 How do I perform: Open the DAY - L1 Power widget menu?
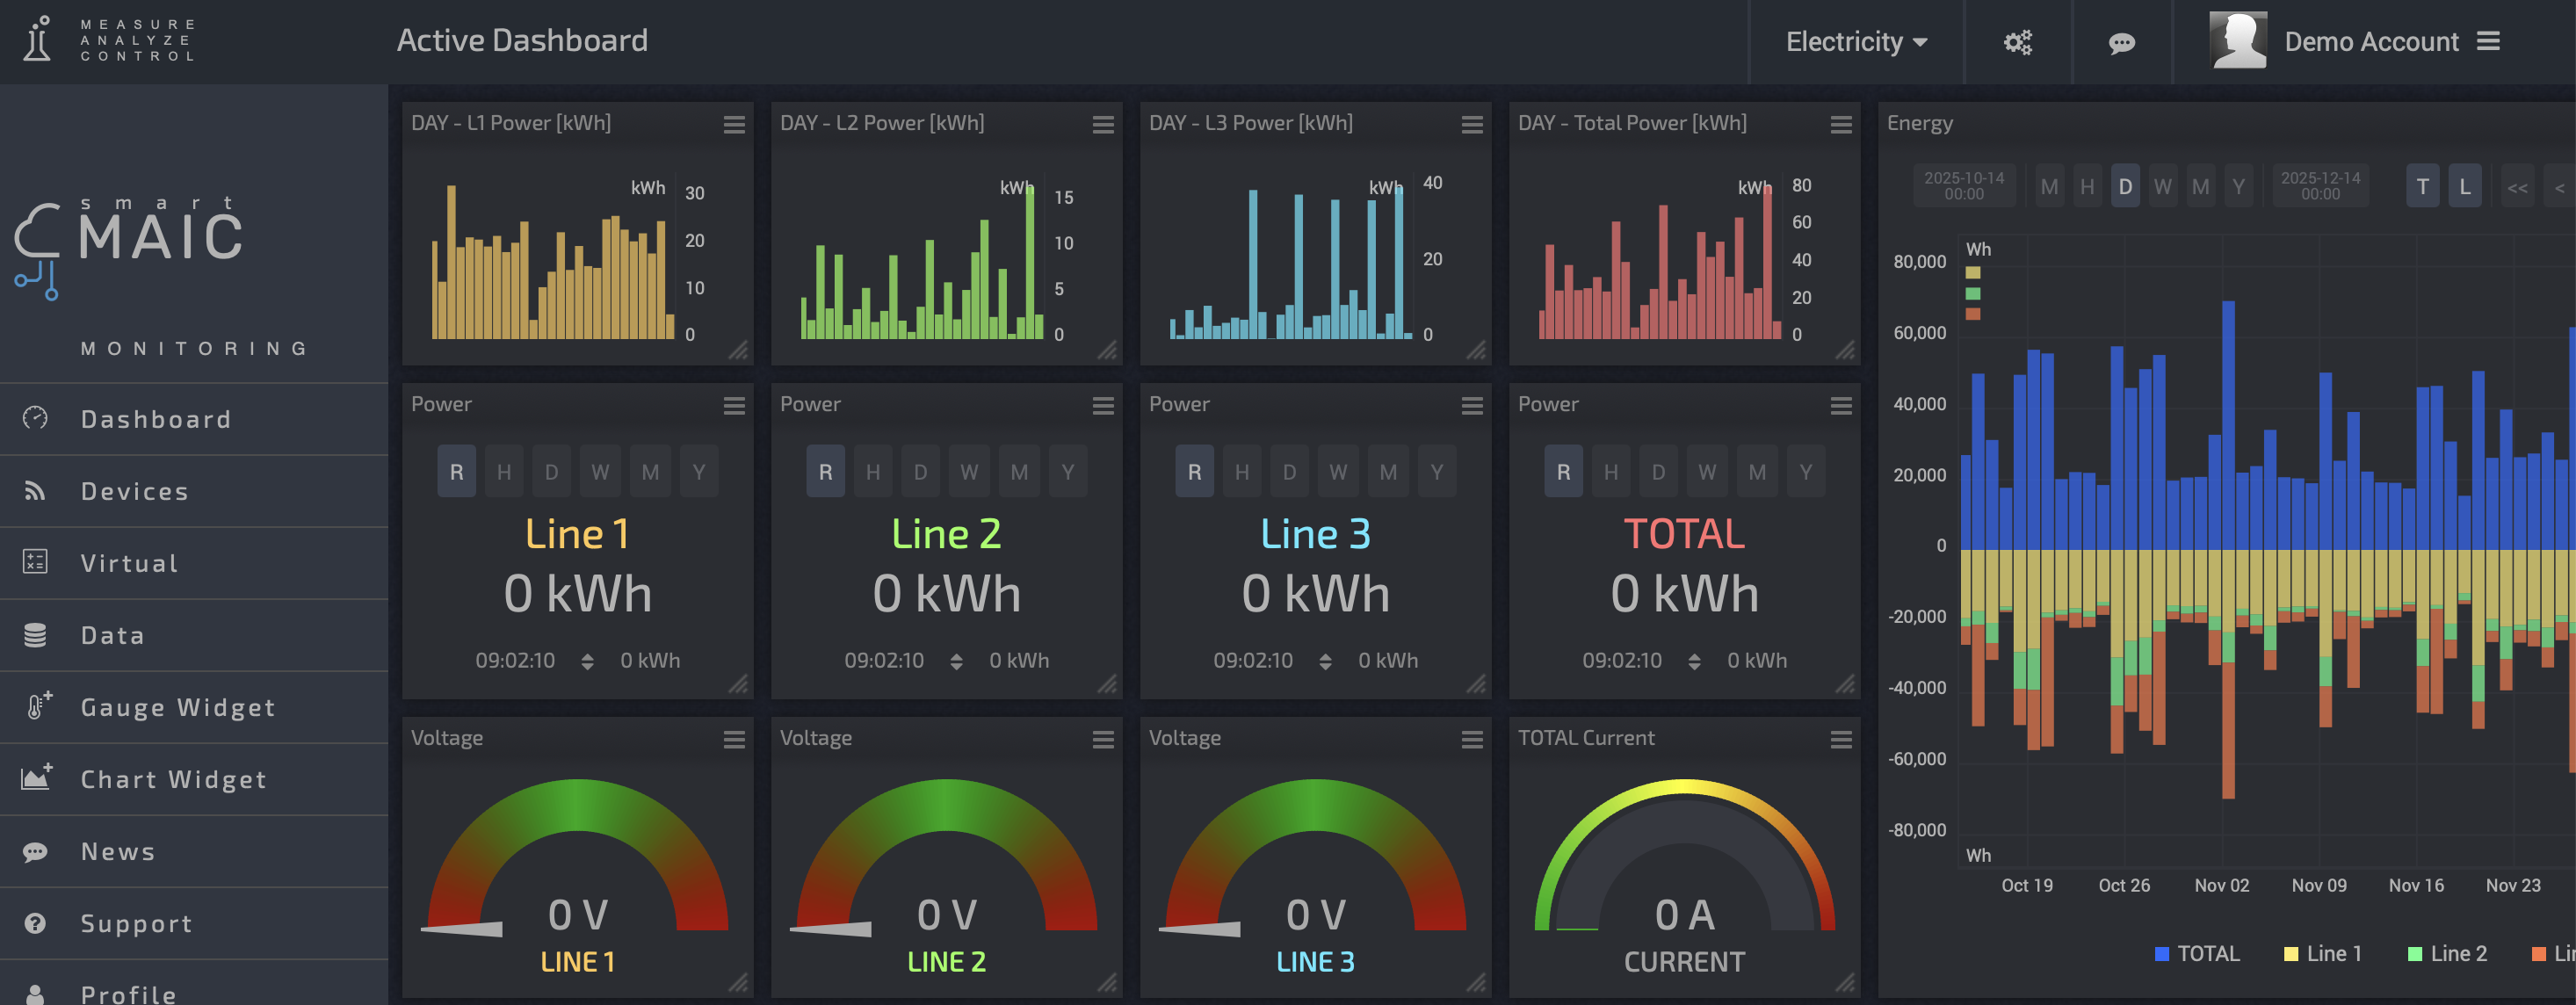click(734, 124)
